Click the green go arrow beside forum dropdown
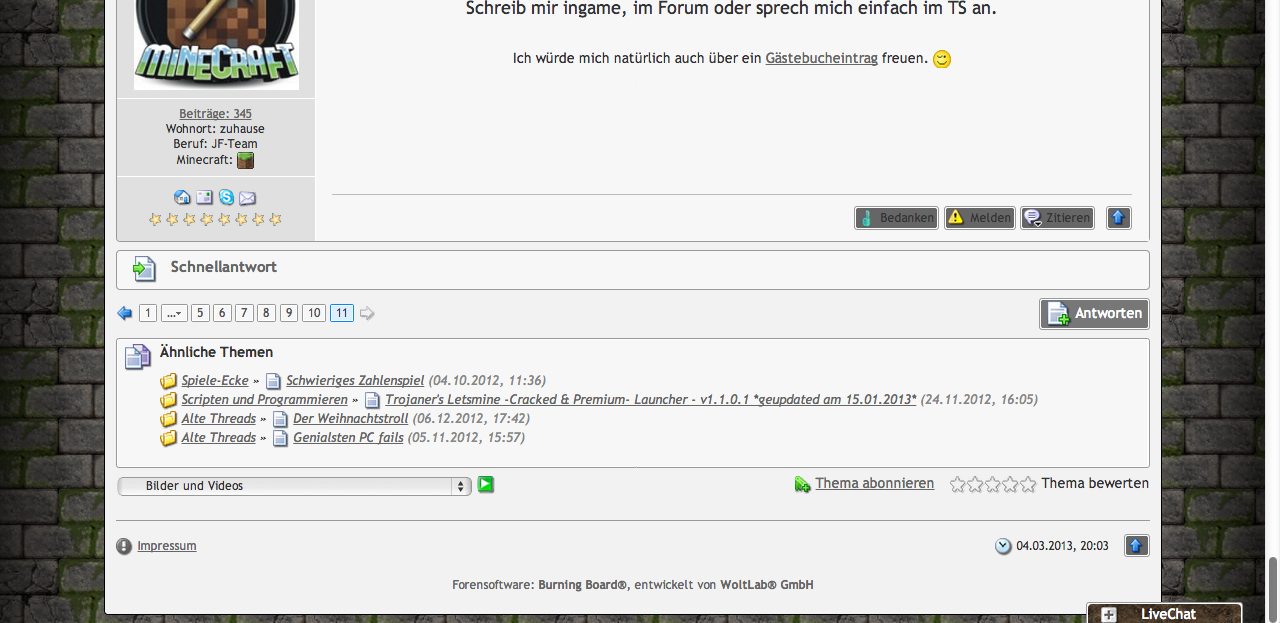1280x623 pixels. point(486,485)
